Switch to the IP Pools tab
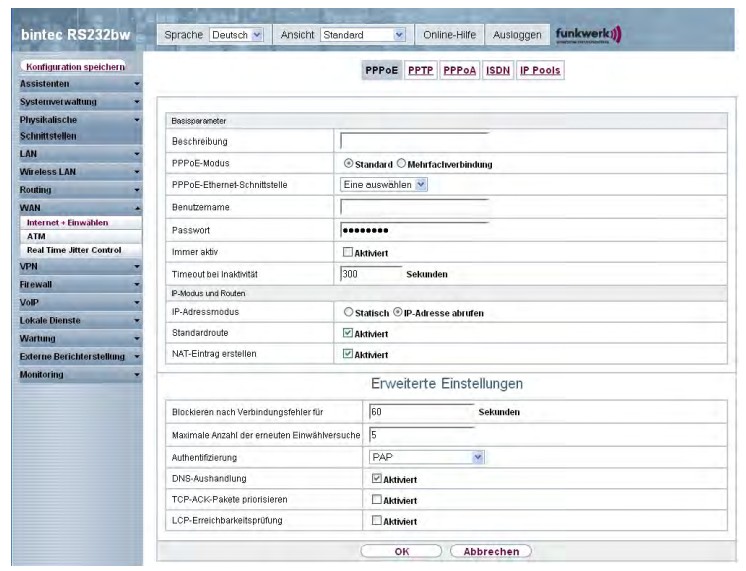The height and width of the screenshot is (571, 746). coord(540,70)
